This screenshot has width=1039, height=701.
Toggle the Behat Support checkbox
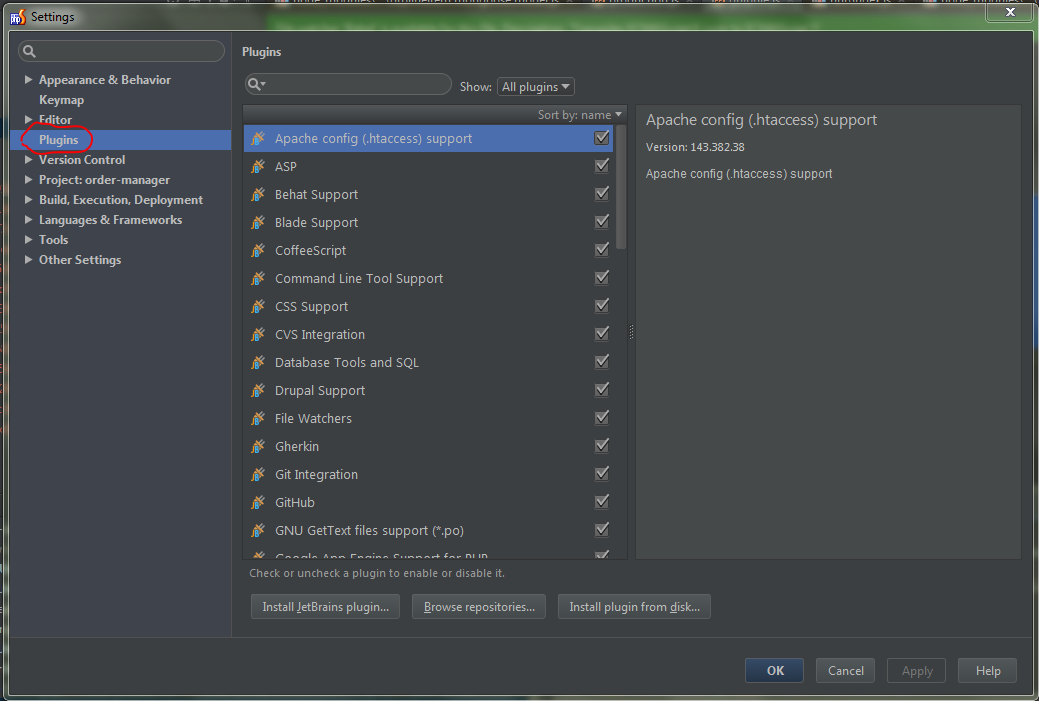(602, 193)
